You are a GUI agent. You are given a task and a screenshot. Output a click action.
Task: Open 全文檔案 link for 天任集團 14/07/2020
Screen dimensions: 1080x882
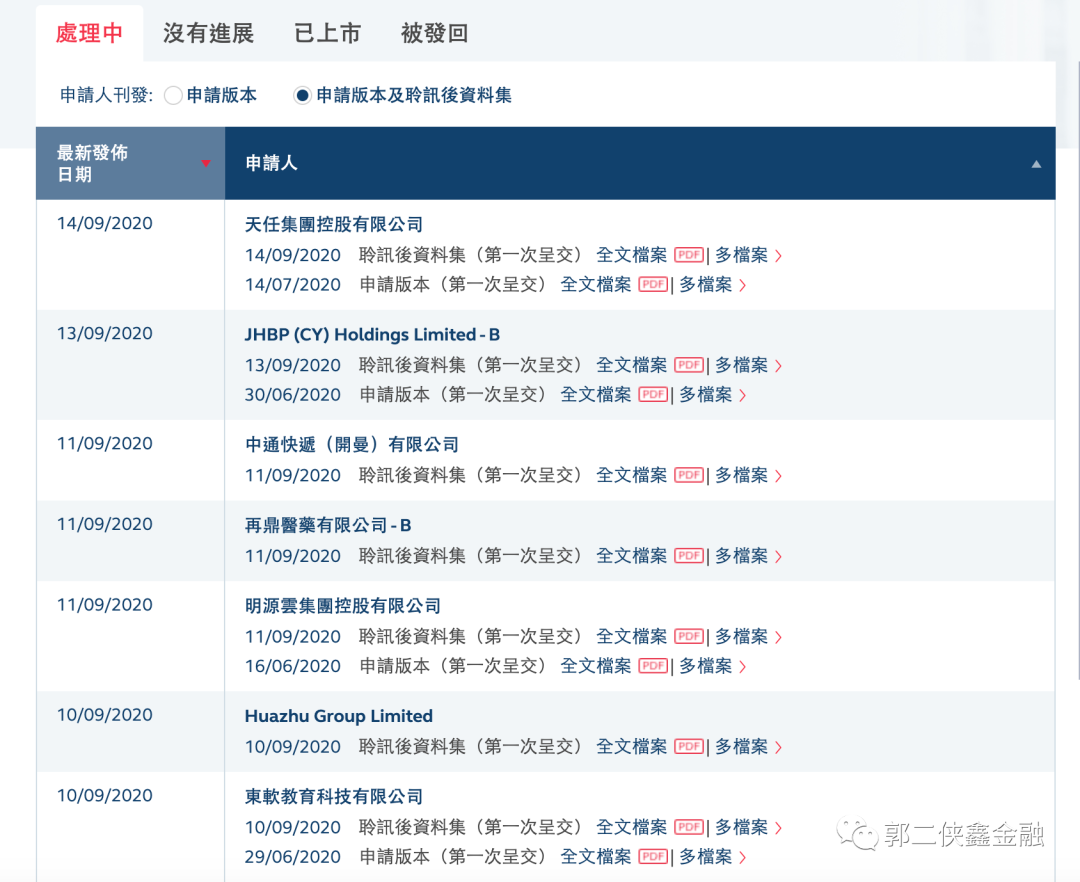click(x=596, y=284)
